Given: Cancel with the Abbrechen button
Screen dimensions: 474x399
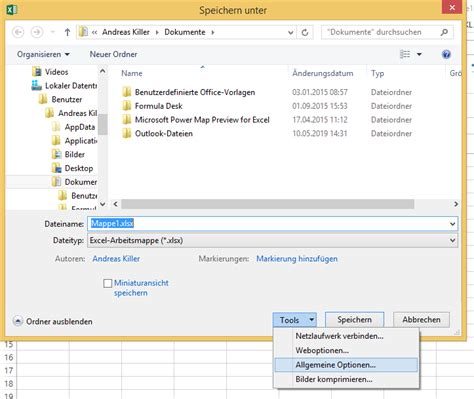Looking at the screenshot, I should tap(421, 320).
